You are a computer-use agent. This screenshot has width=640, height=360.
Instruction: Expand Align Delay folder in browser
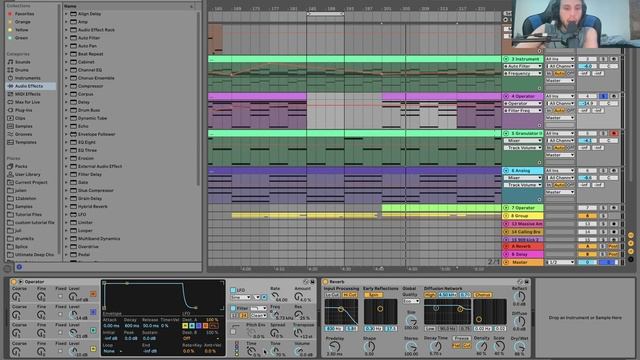(x=66, y=14)
